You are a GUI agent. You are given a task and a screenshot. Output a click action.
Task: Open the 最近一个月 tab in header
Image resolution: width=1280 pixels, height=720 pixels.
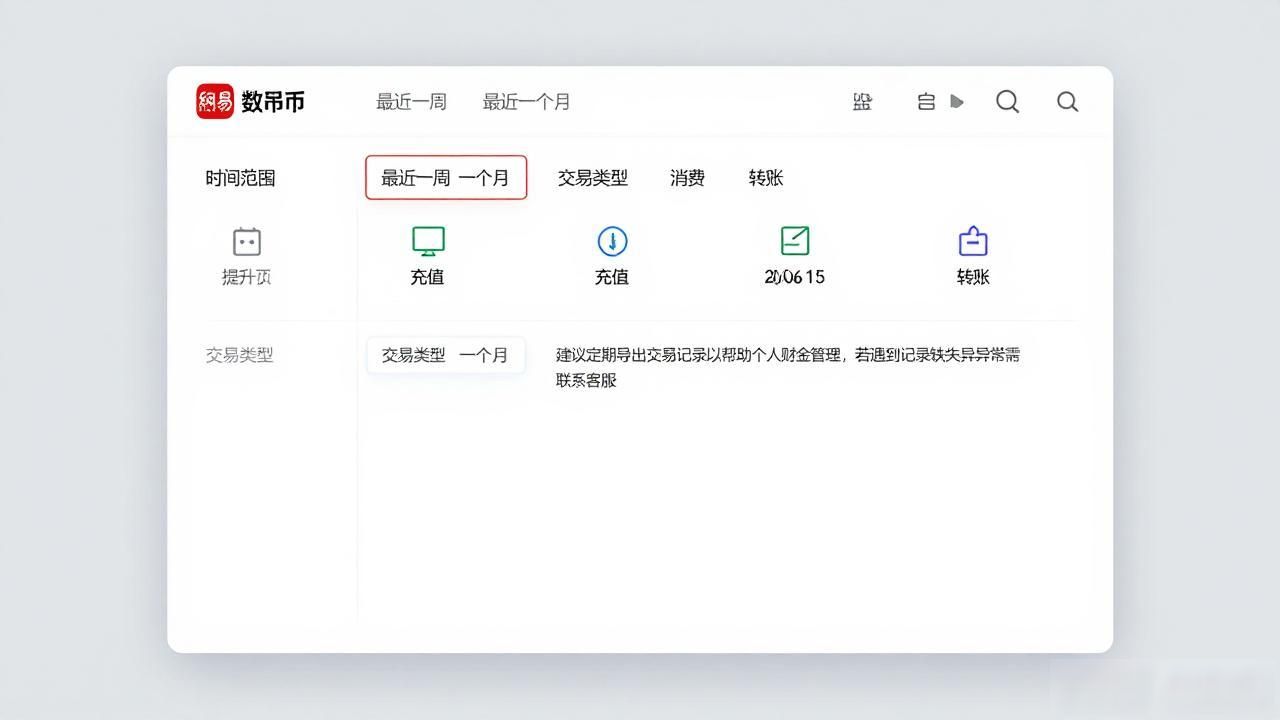tap(526, 102)
